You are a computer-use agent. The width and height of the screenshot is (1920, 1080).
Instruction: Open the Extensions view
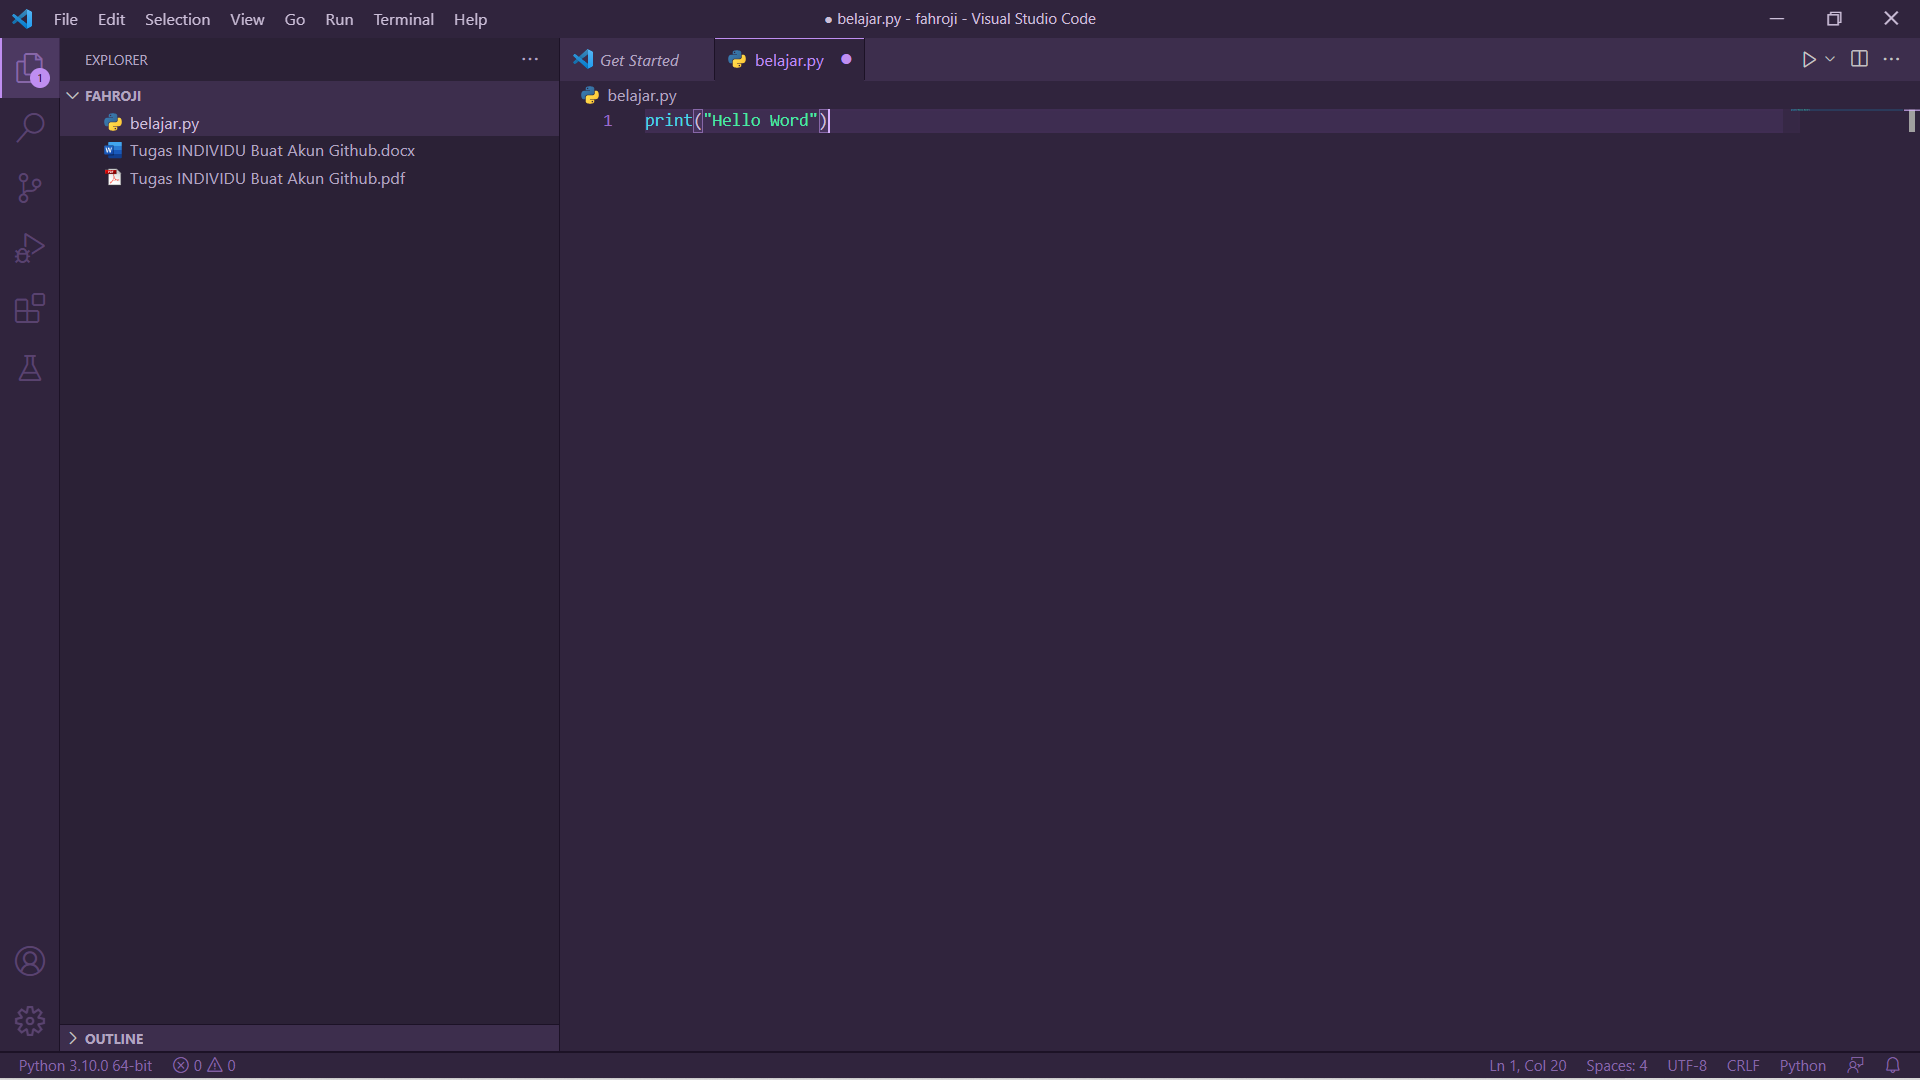point(30,308)
